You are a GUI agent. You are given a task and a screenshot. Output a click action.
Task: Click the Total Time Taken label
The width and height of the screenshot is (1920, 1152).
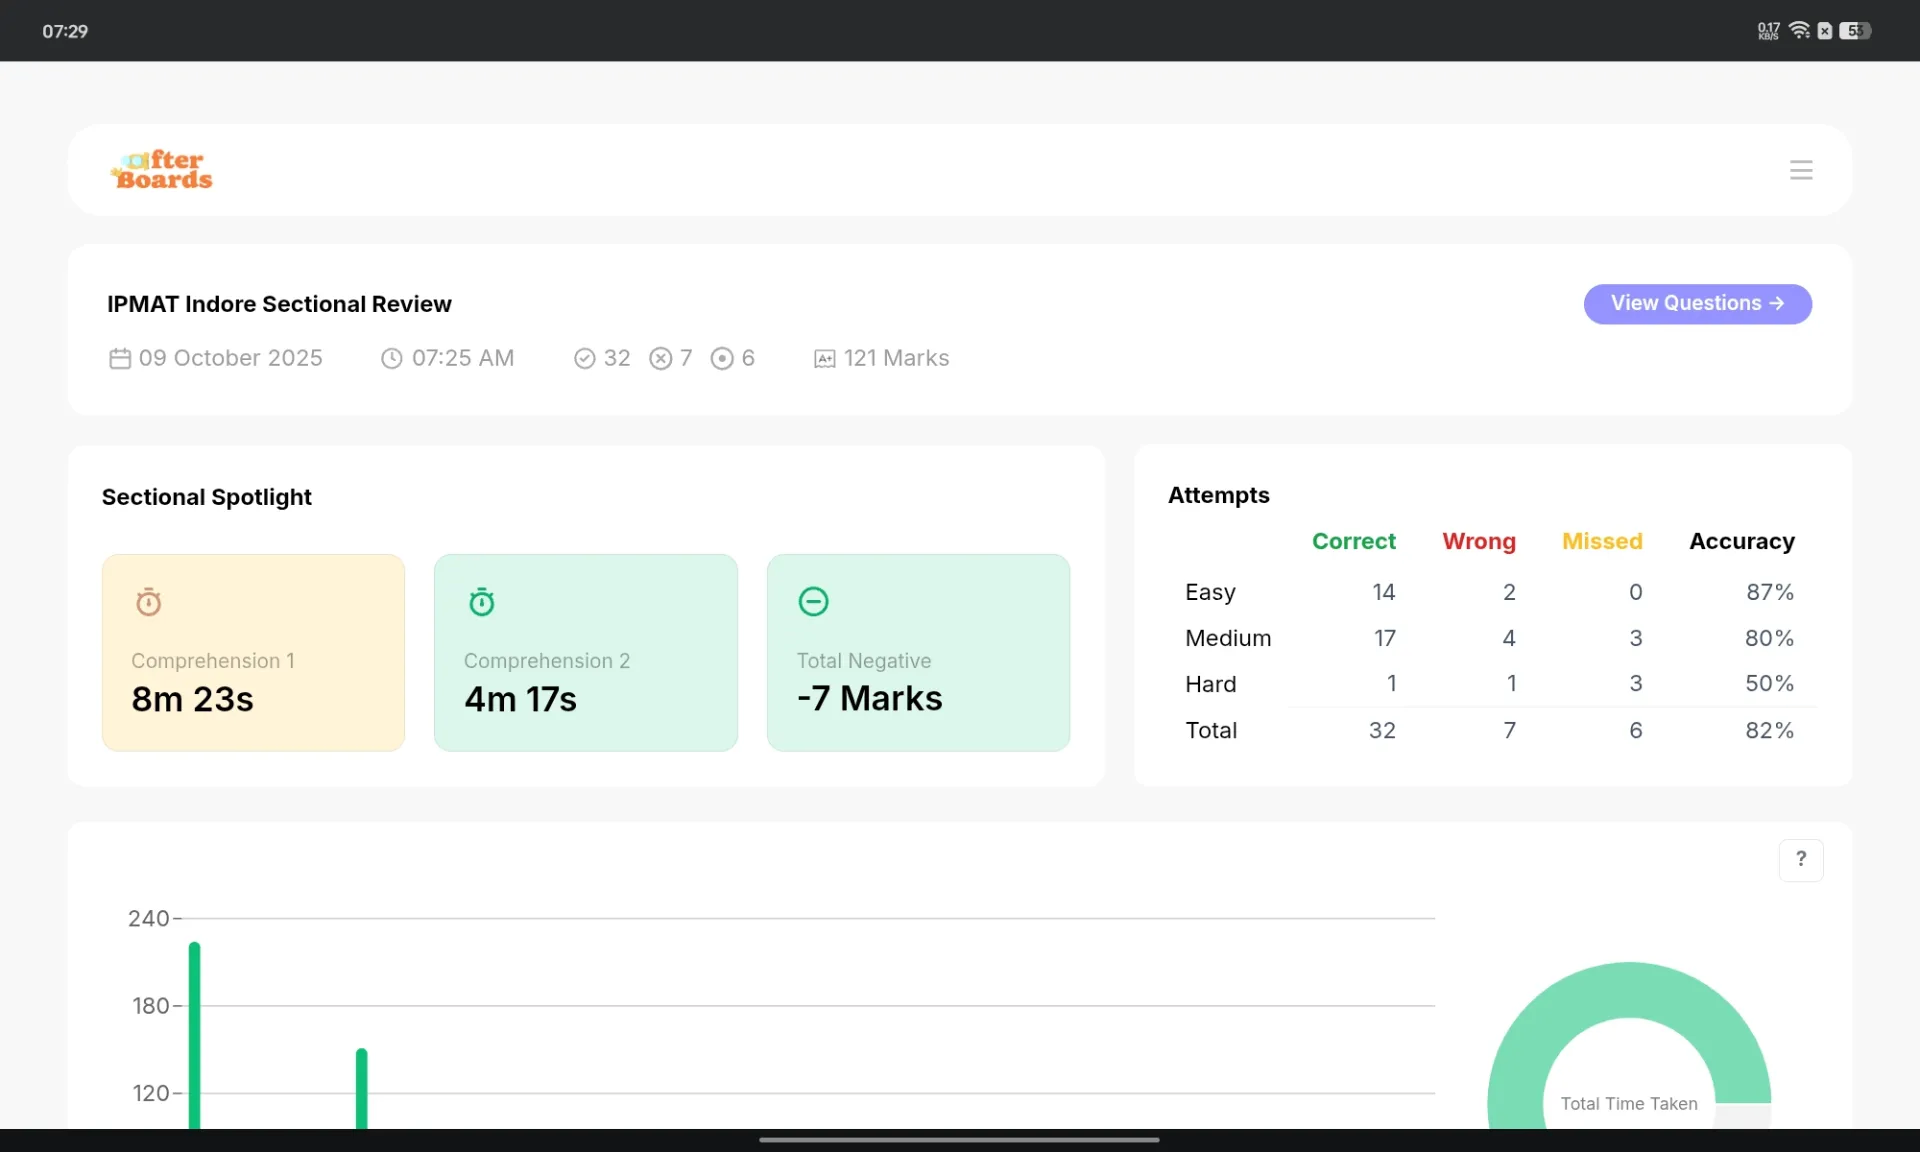tap(1629, 1104)
